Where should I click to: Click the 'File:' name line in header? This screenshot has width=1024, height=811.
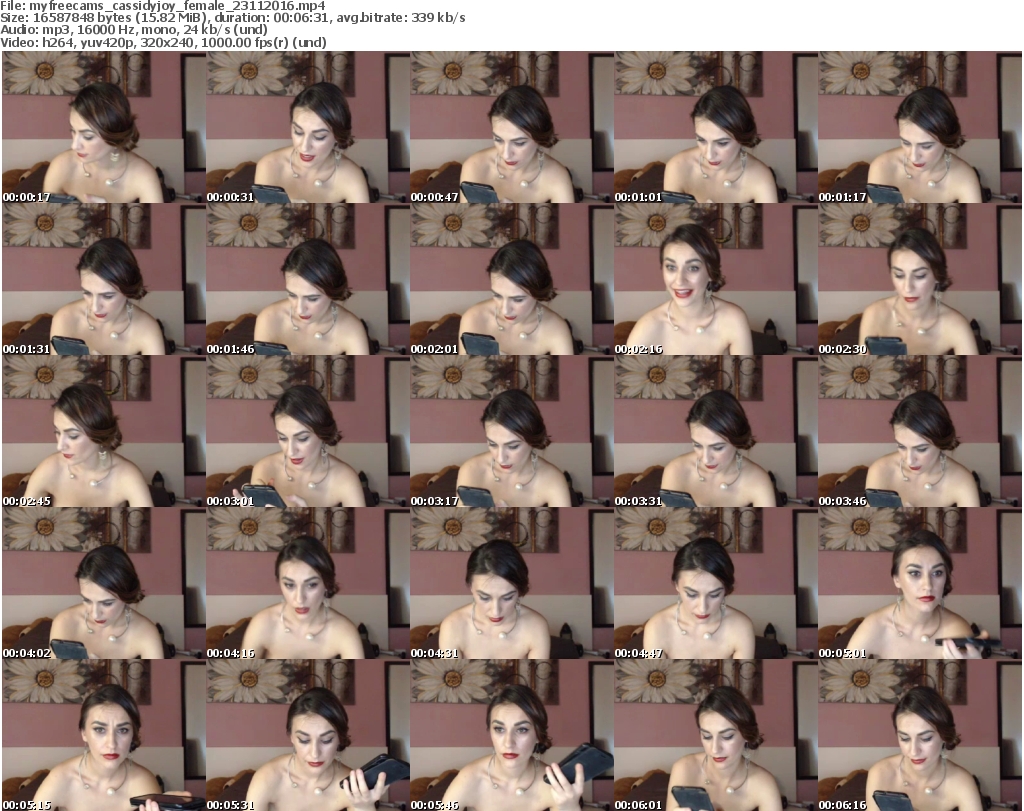click(x=163, y=6)
